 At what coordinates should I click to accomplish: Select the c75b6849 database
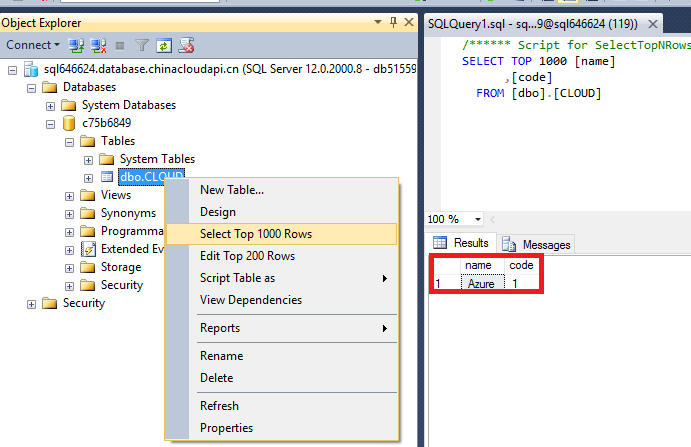[x=106, y=123]
